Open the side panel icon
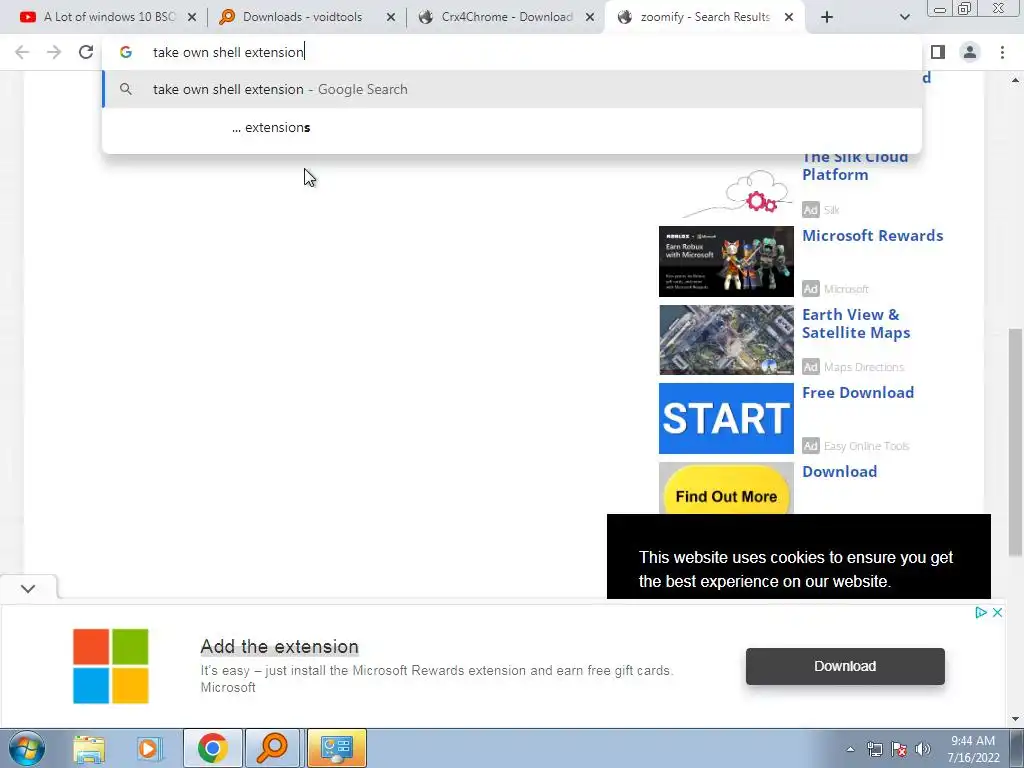 (938, 52)
